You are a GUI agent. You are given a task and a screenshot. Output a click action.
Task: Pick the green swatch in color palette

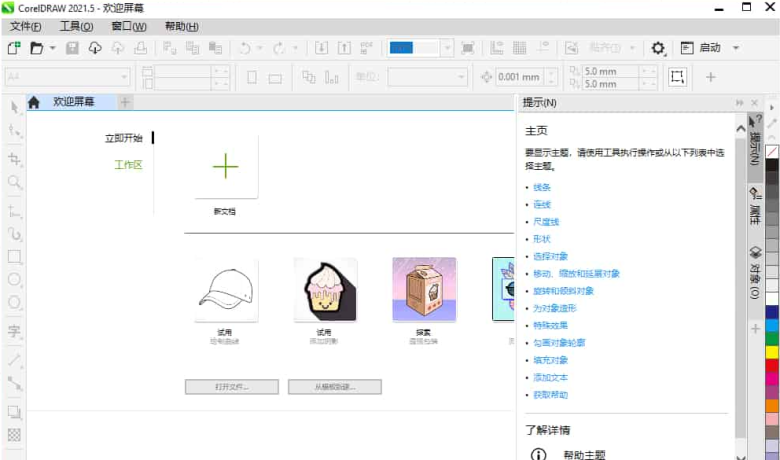click(772, 339)
